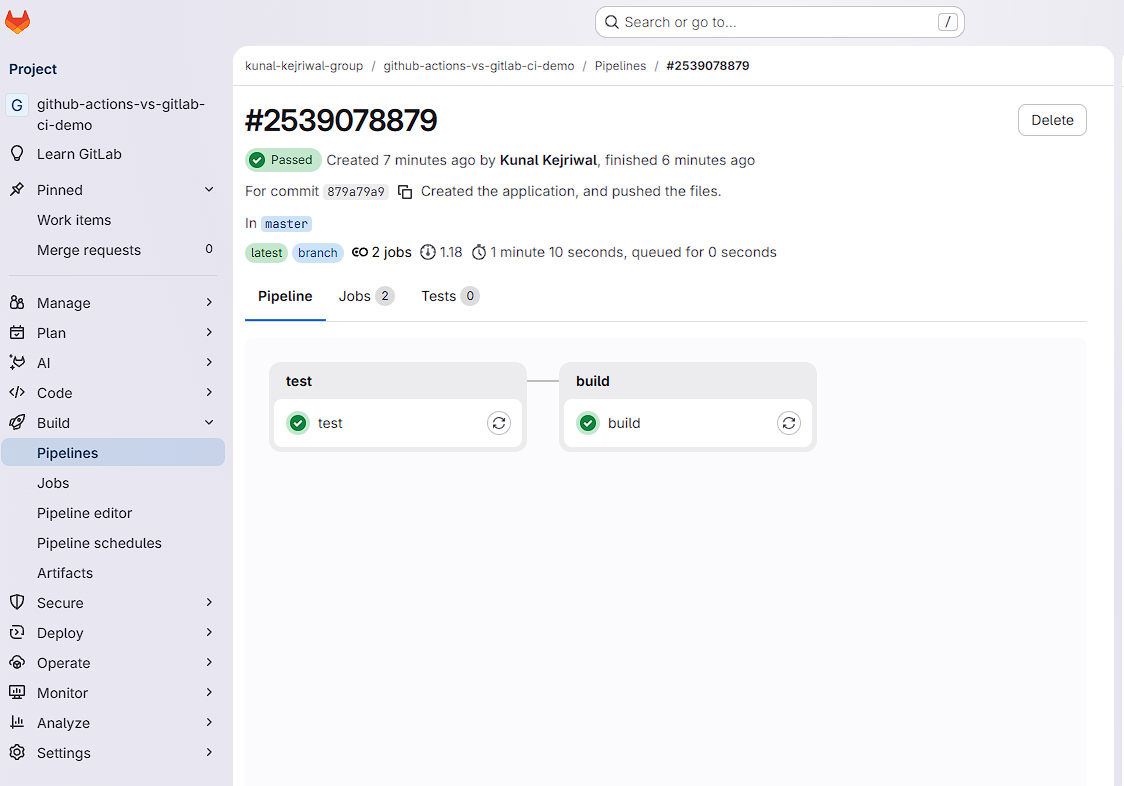Click the Operate cloud gear icon

(x=17, y=663)
